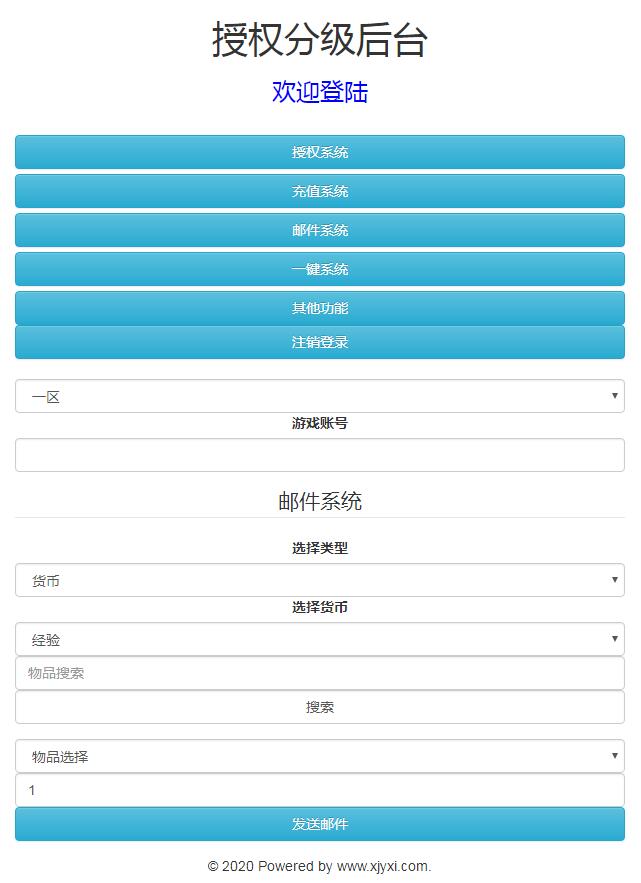Open the 授权系统 menu button
This screenshot has height=883, width=641.
coord(320,152)
